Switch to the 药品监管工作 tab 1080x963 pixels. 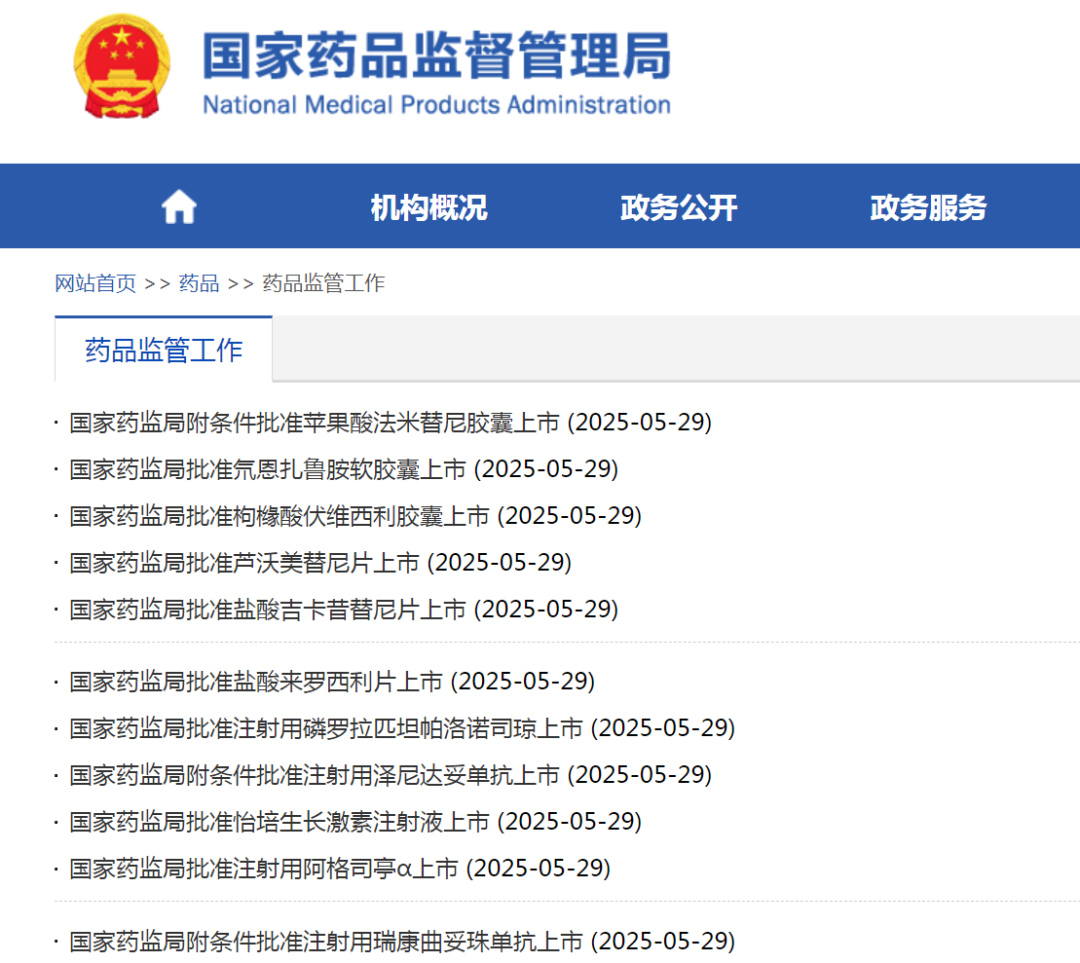coord(163,350)
